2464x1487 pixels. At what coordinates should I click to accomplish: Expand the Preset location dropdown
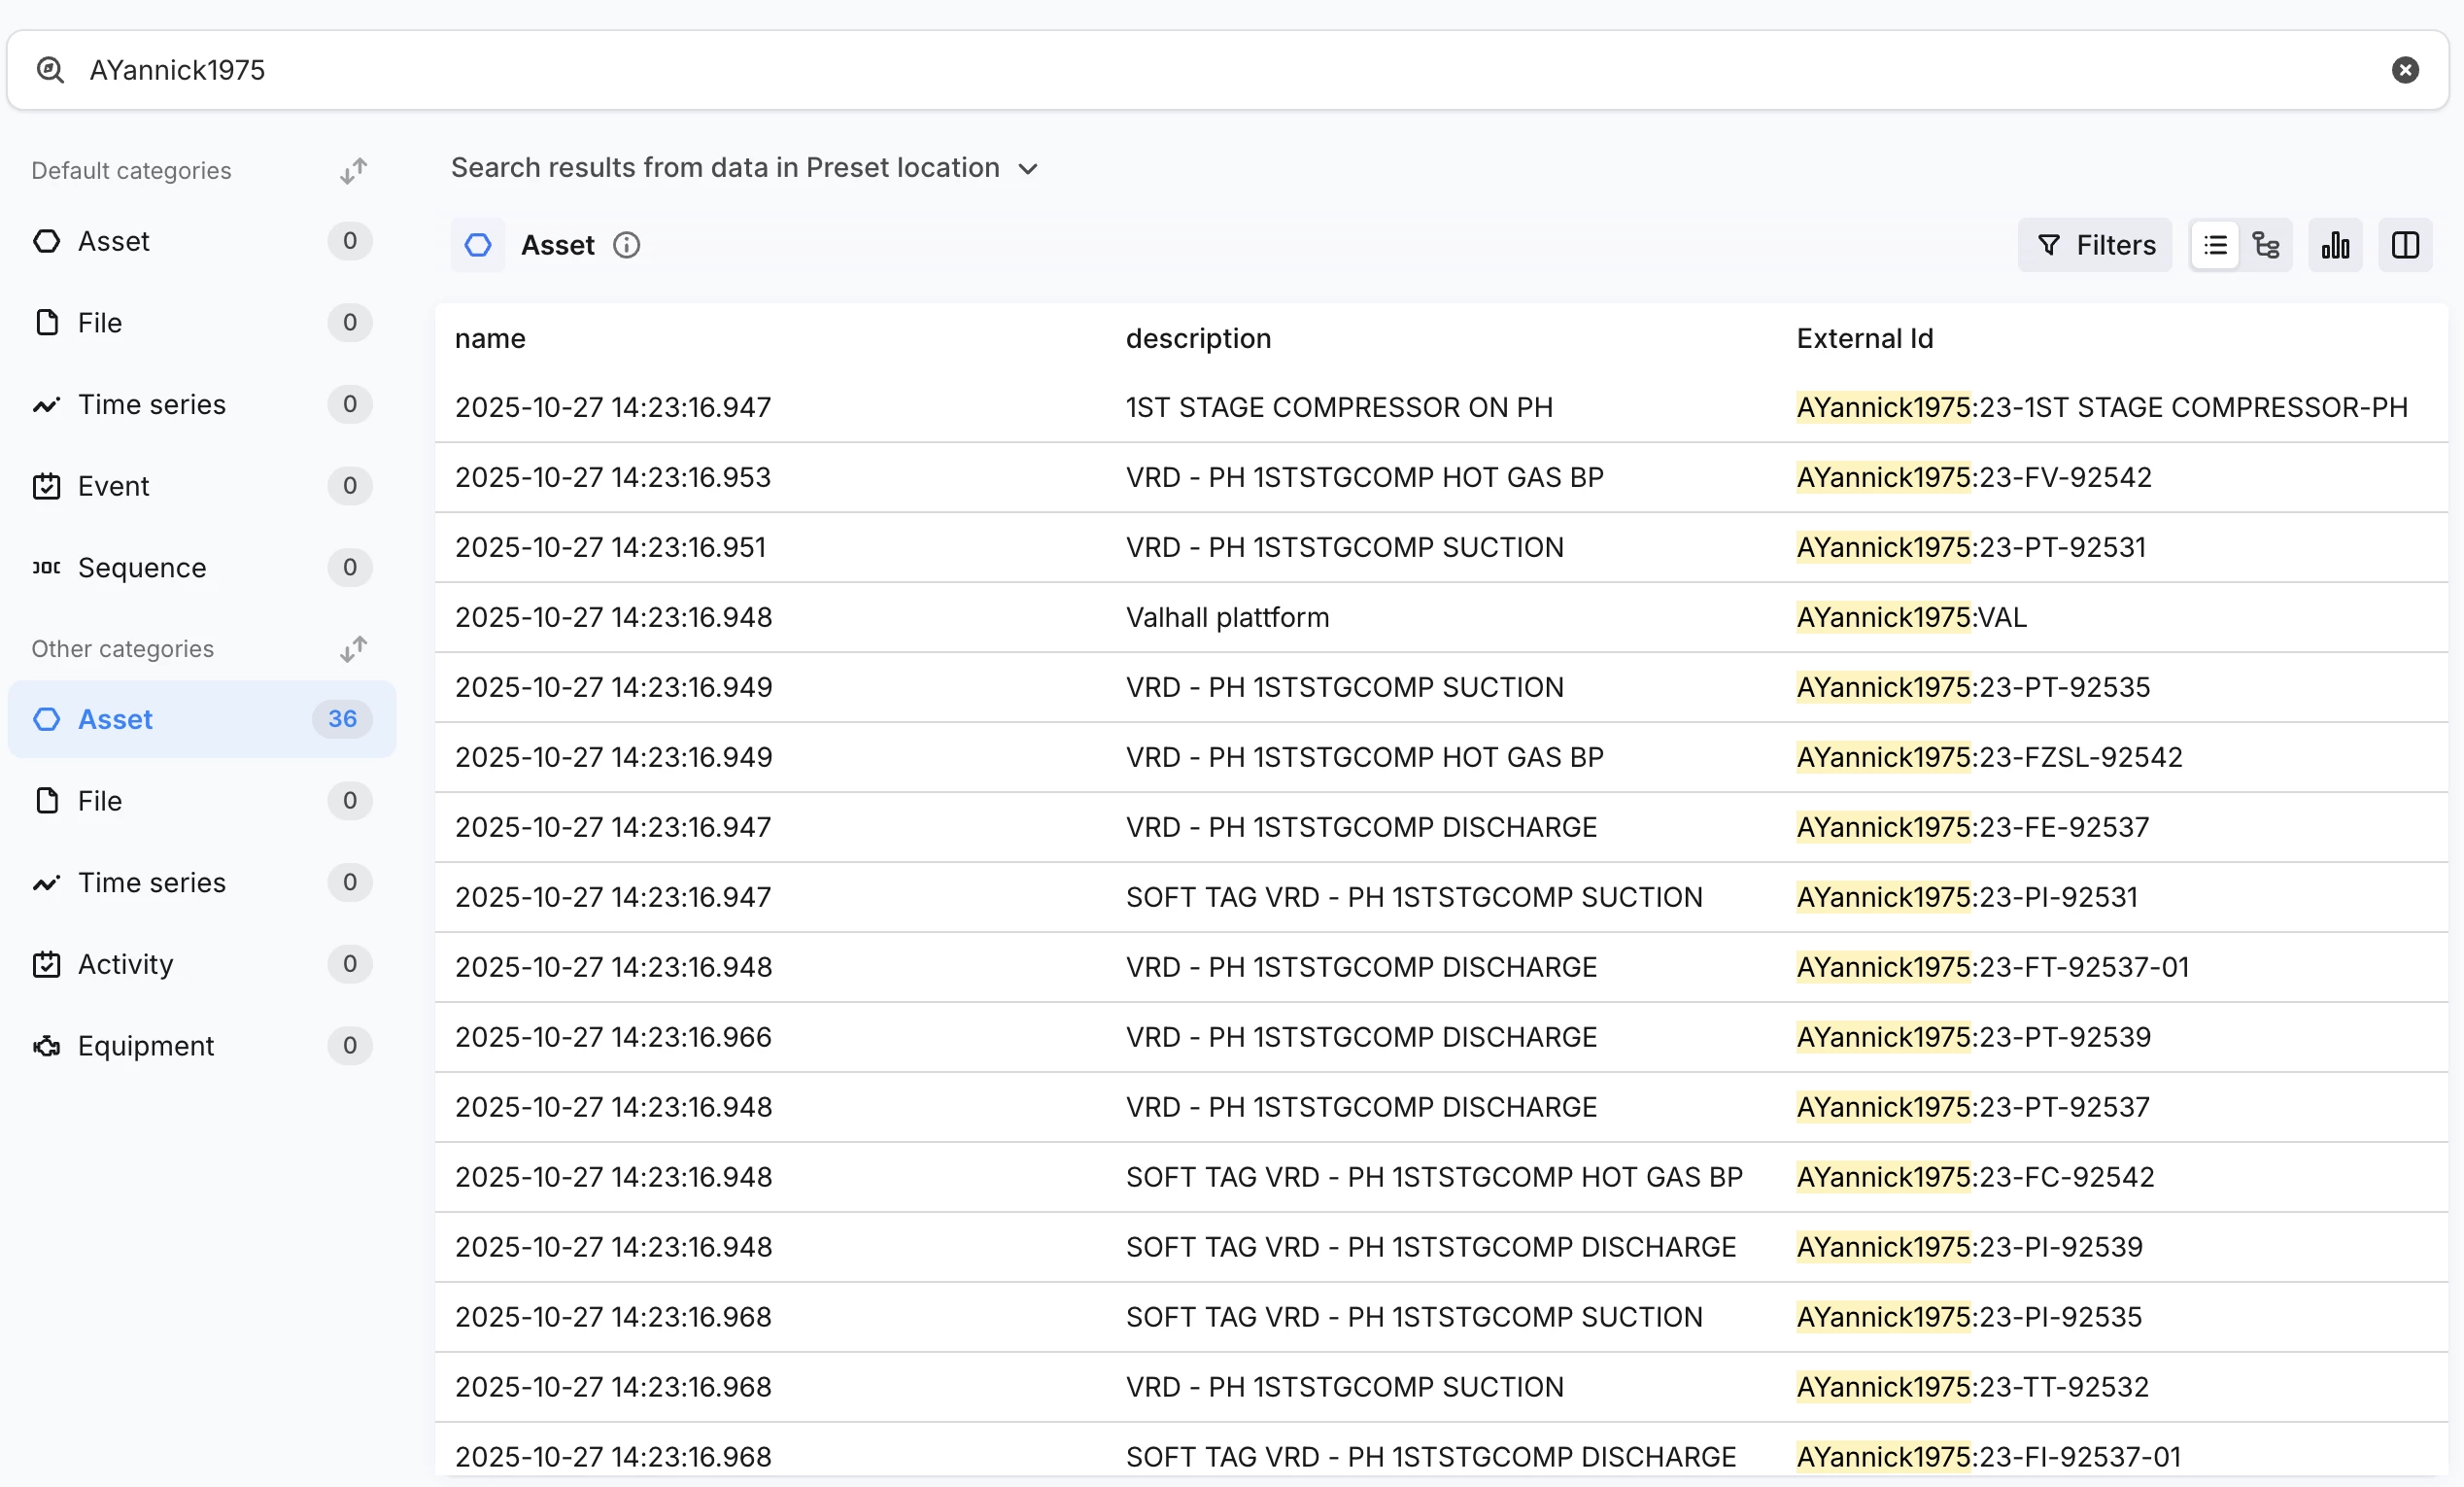1028,169
